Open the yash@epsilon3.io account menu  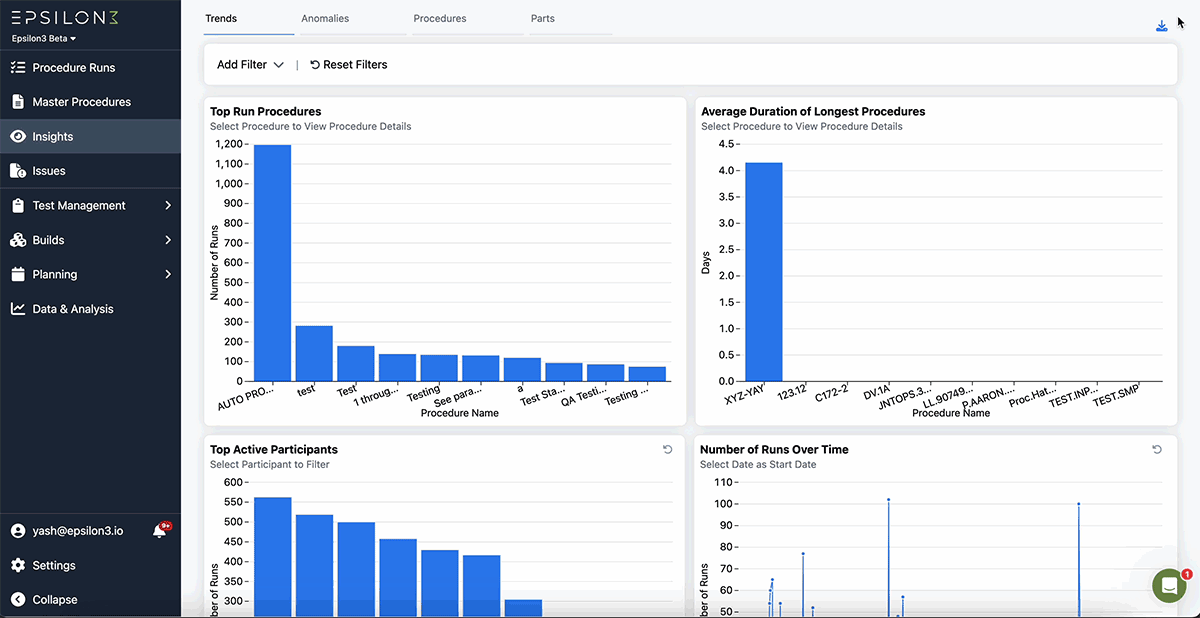pyautogui.click(x=78, y=531)
